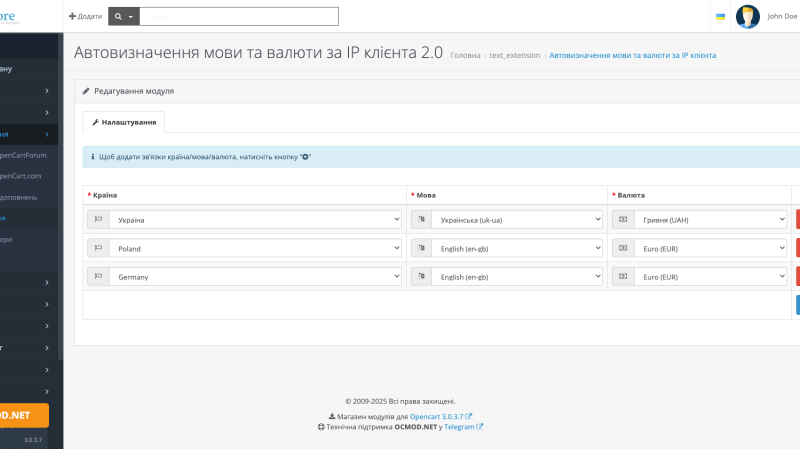This screenshot has width=800, height=450.
Task: Go to Головна breadcrumb
Action: [465, 55]
